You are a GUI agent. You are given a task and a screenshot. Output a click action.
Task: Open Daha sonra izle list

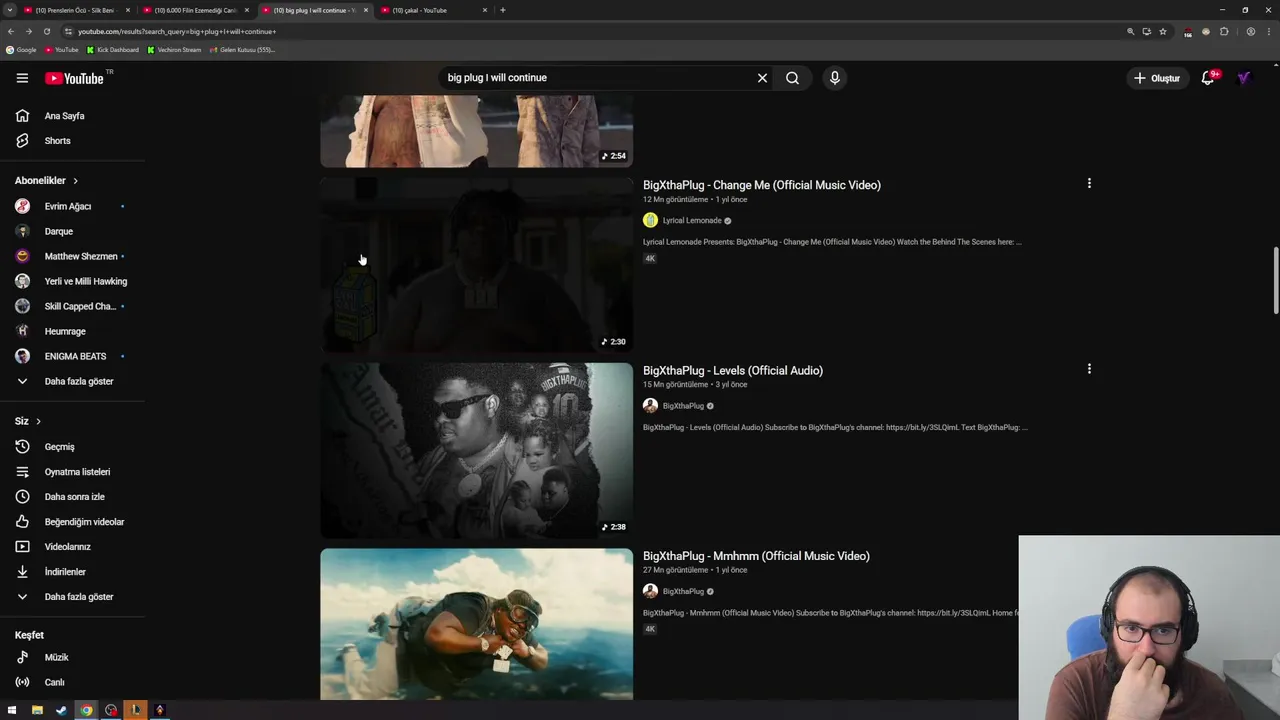click(72, 497)
